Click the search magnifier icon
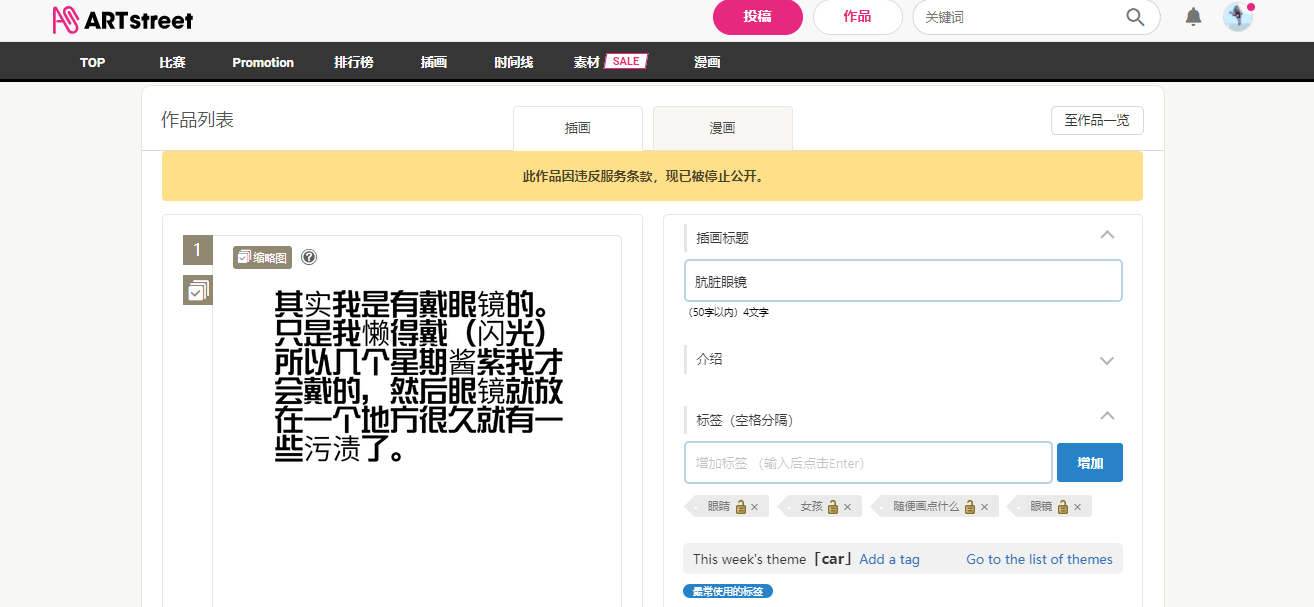Viewport: 1314px width, 607px height. pyautogui.click(x=1135, y=17)
